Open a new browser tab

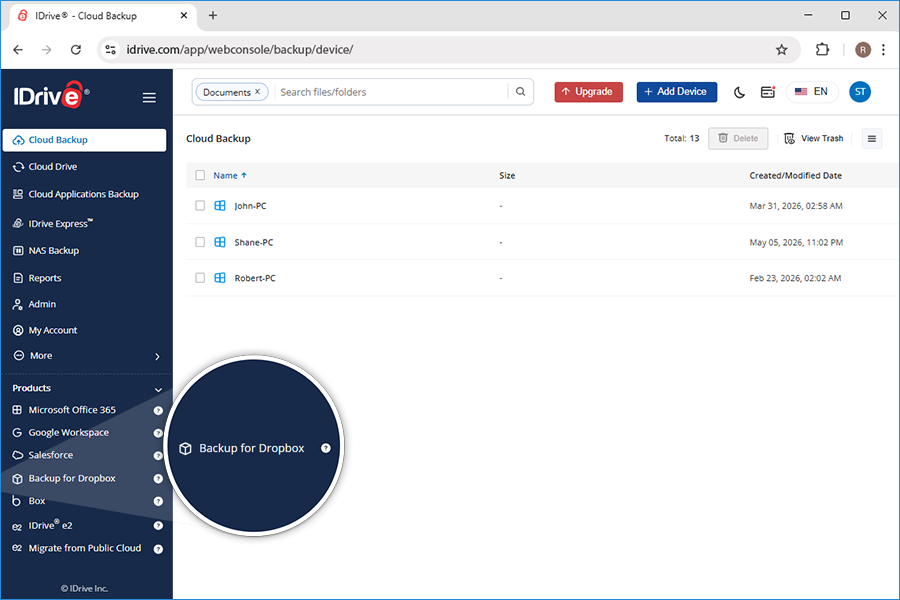[213, 16]
